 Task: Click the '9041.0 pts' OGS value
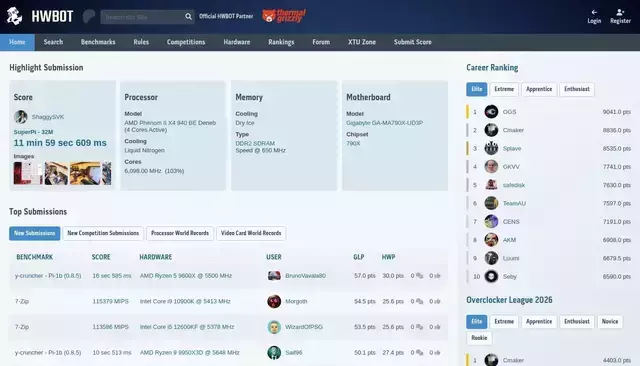click(x=617, y=112)
